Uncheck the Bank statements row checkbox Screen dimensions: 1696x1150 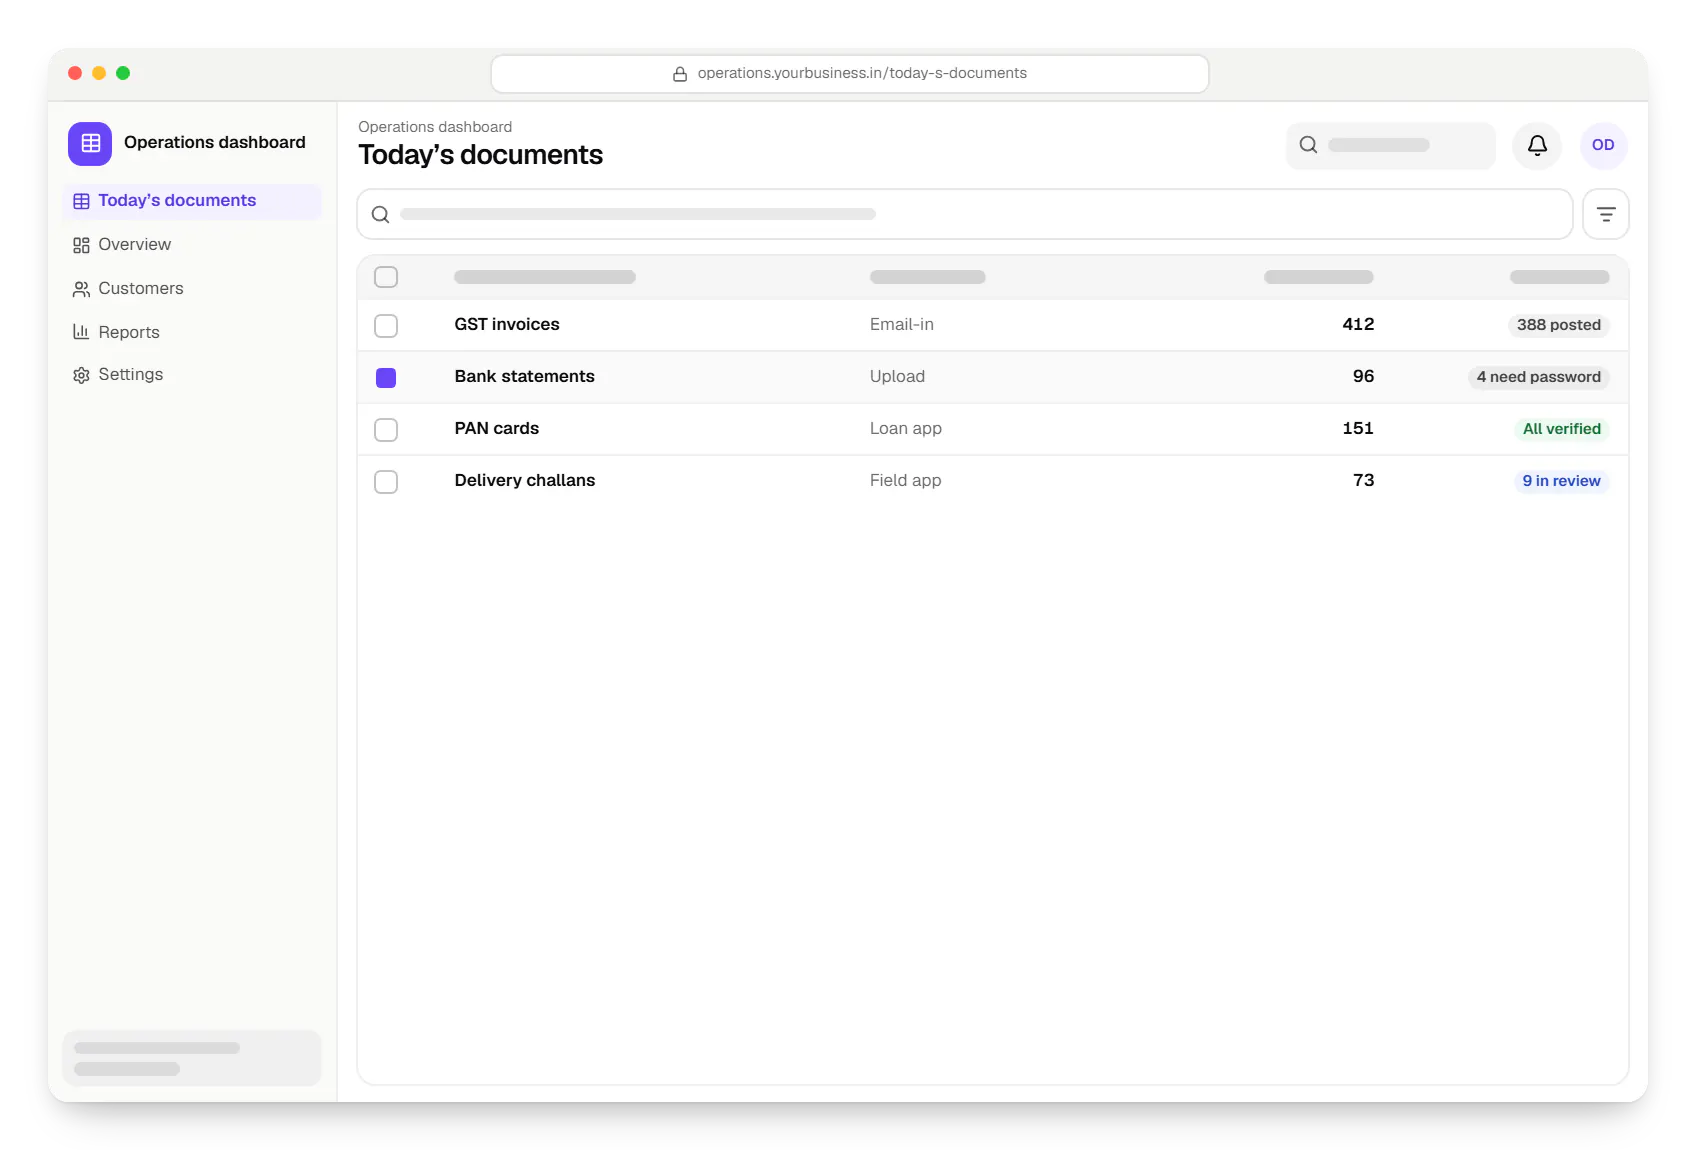(386, 378)
